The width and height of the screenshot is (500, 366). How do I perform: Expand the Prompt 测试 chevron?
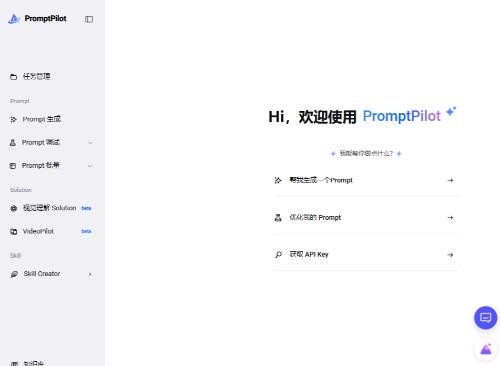pos(90,143)
